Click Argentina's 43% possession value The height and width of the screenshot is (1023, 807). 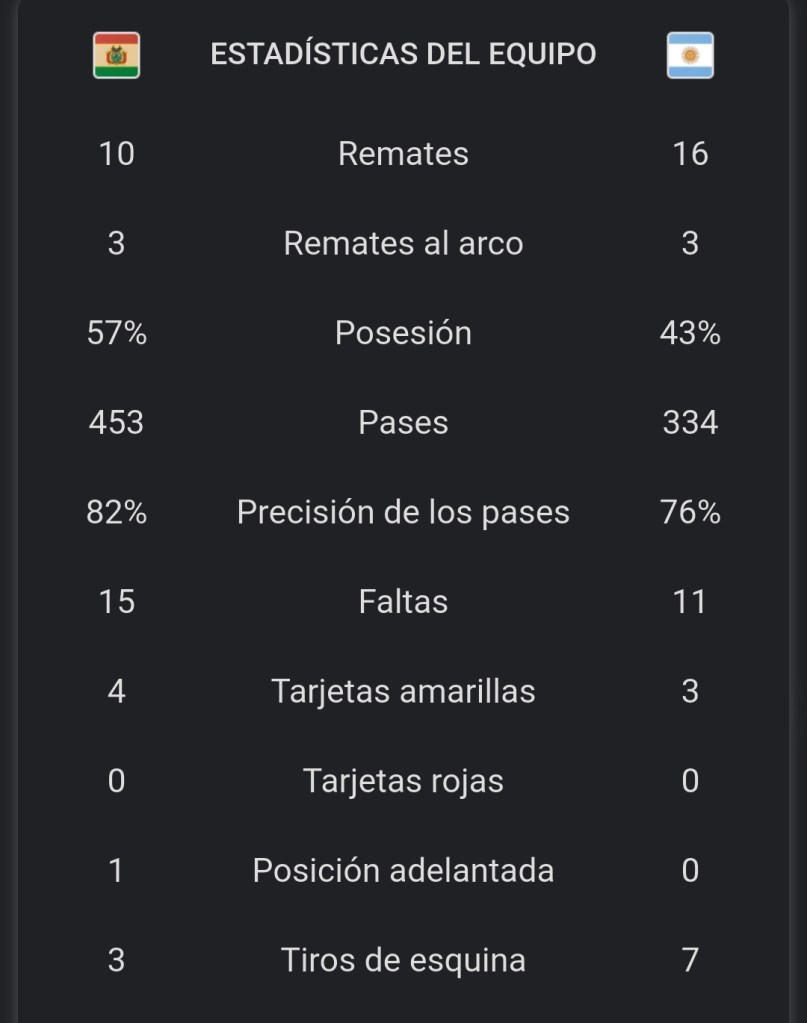tap(690, 333)
